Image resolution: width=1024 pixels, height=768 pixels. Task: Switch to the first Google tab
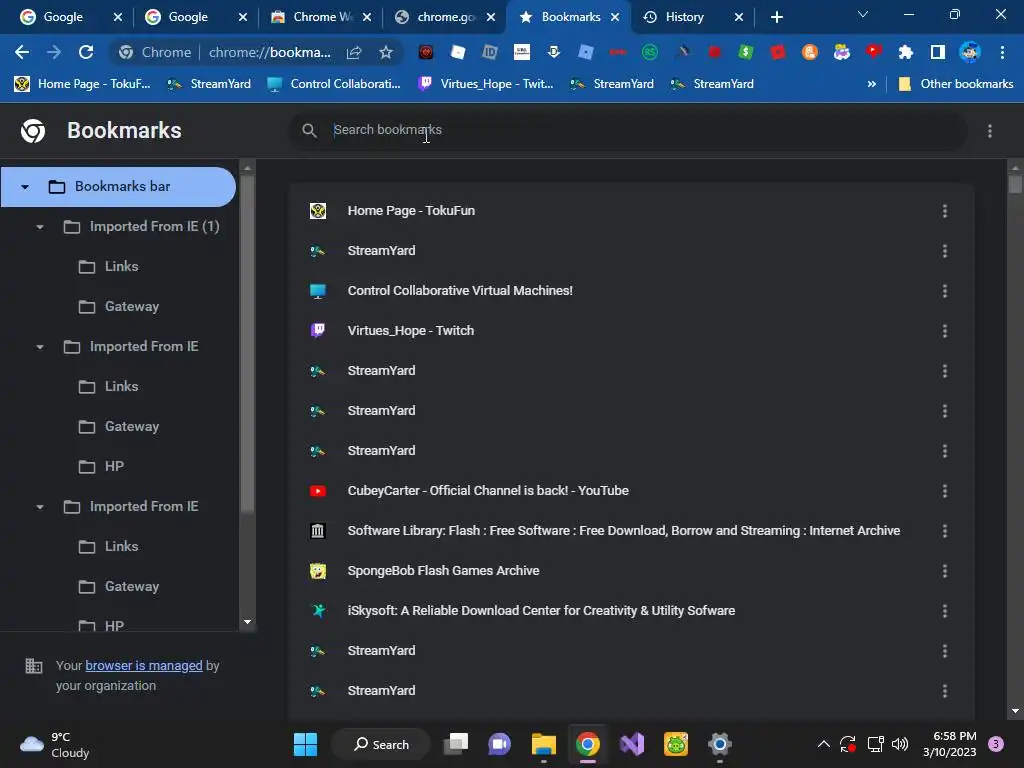pos(63,17)
